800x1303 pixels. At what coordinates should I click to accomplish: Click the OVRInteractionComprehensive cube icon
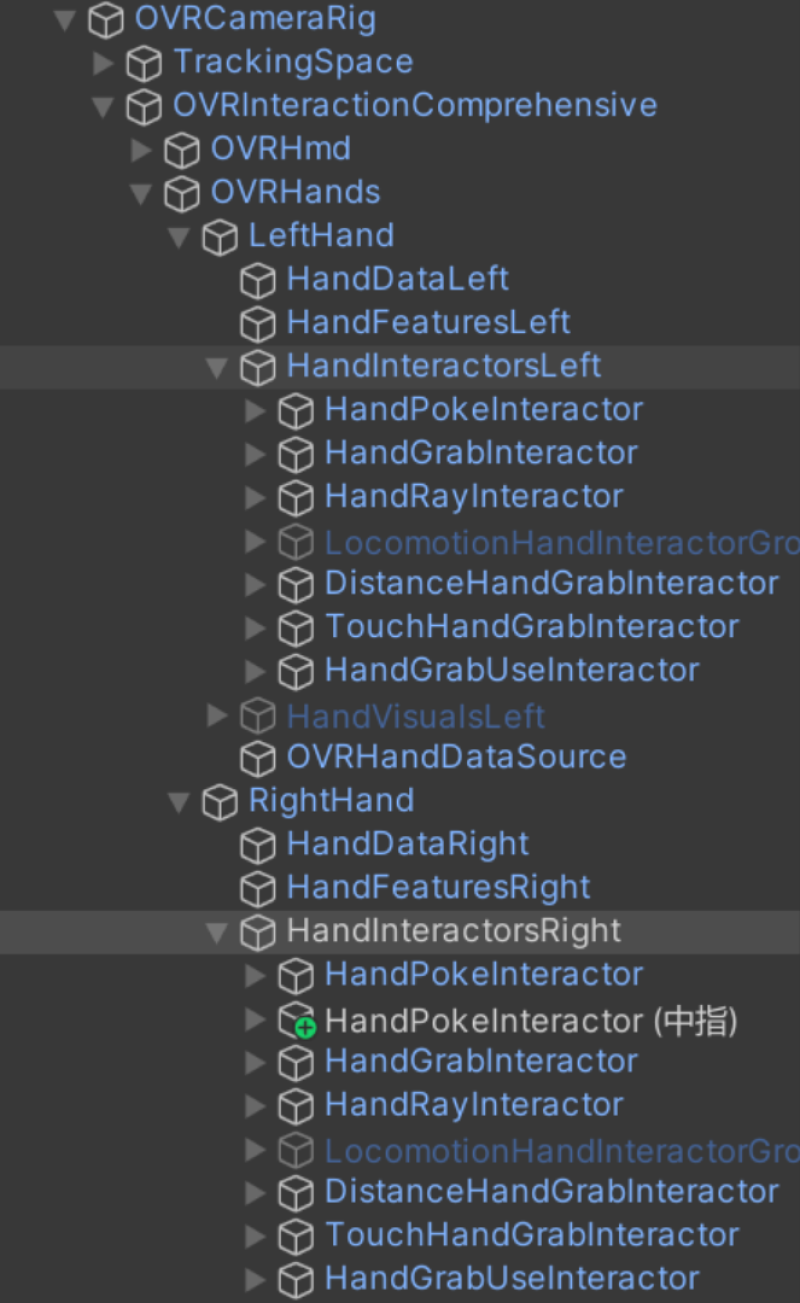point(145,106)
